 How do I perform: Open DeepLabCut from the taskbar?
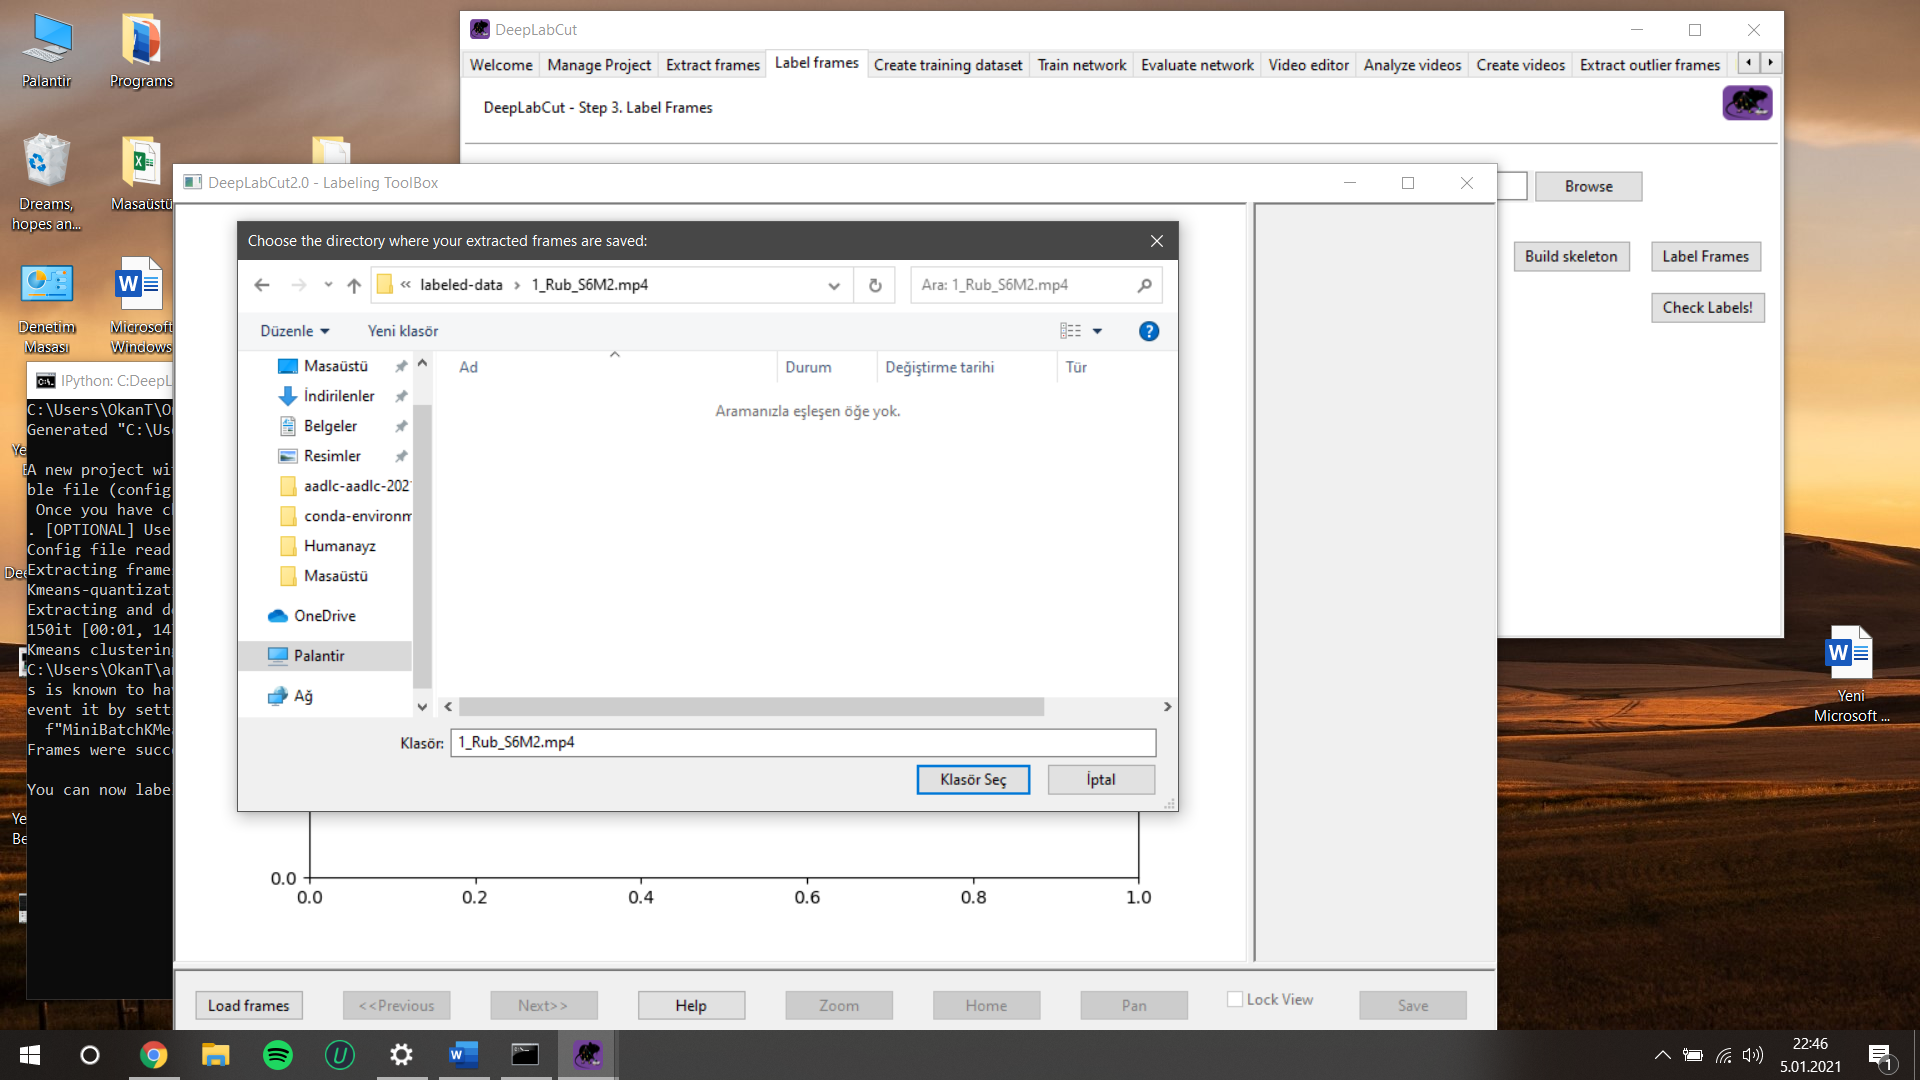(587, 1055)
